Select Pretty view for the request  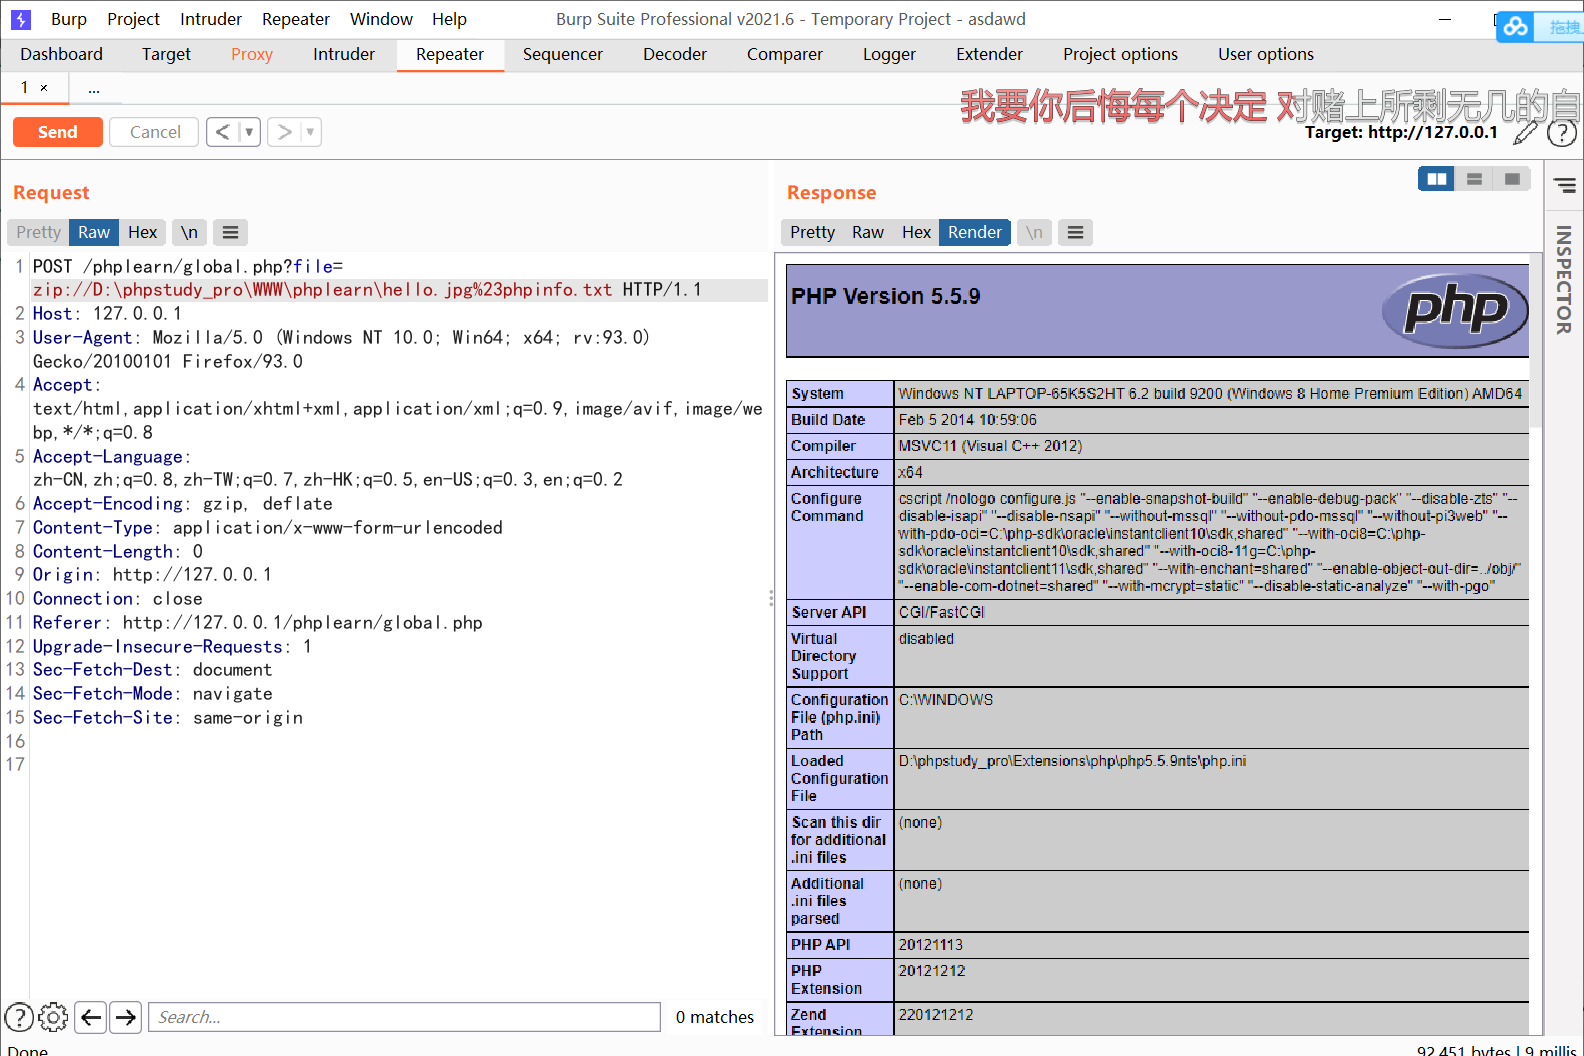(x=38, y=232)
